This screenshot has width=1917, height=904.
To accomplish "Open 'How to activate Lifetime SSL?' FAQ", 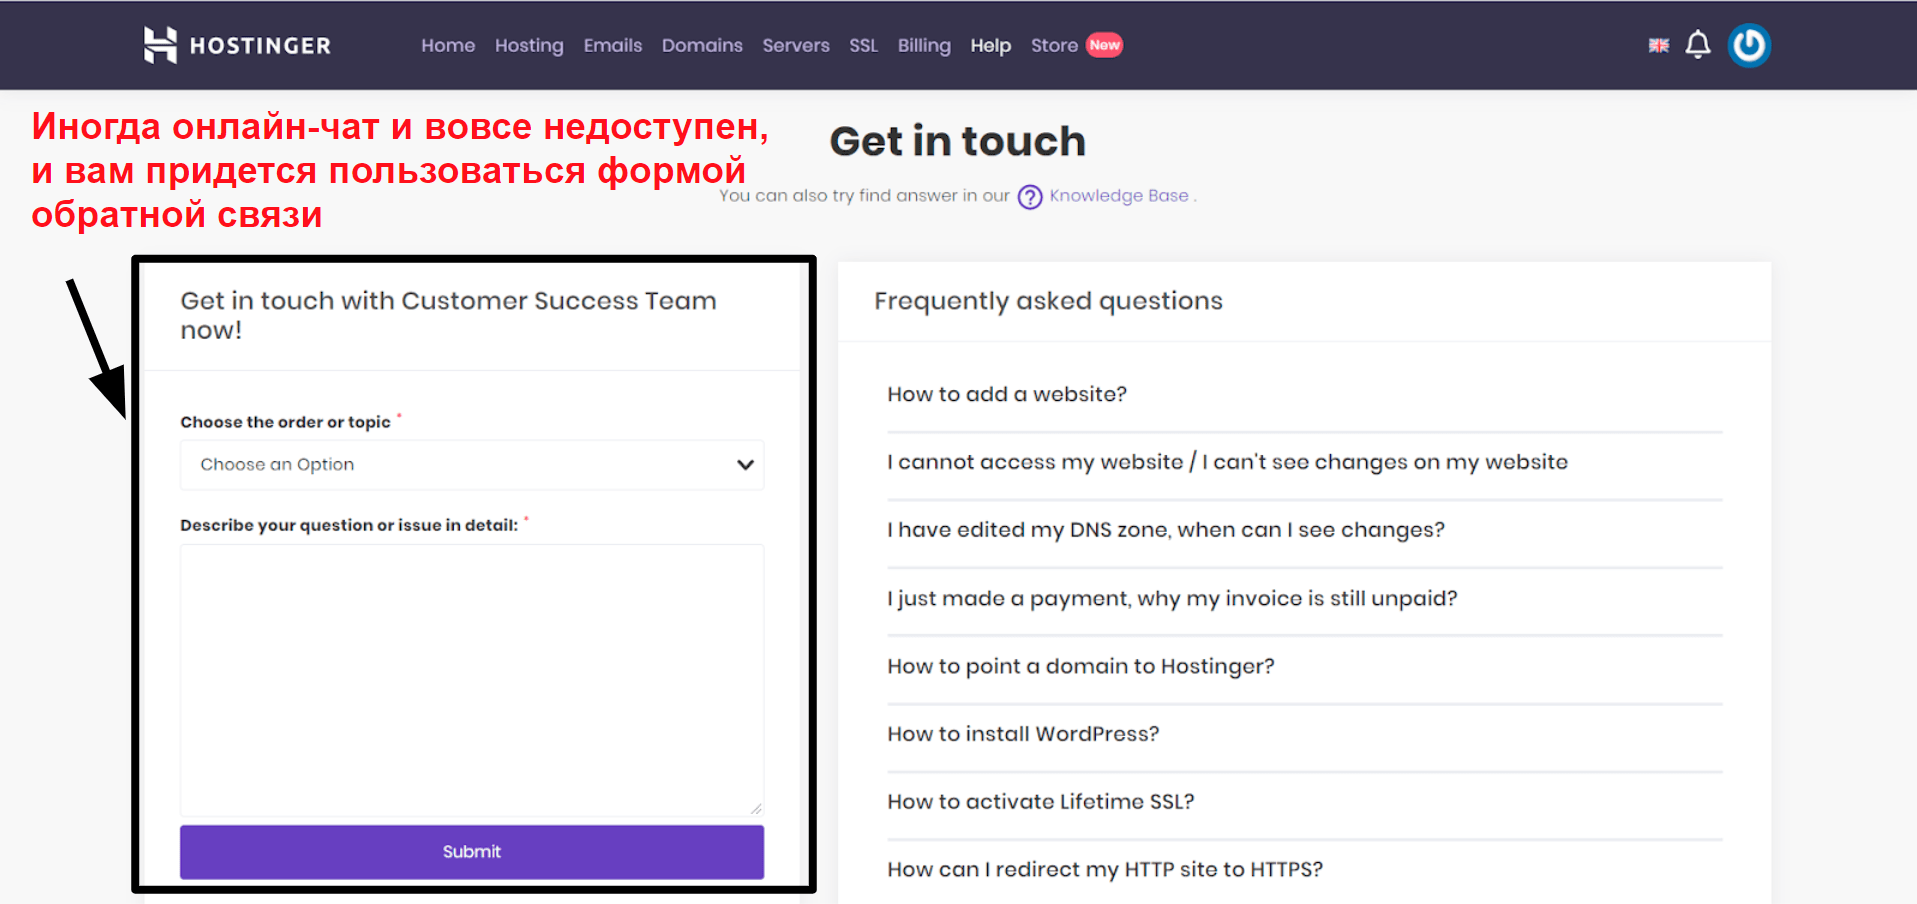I will [x=1040, y=802].
